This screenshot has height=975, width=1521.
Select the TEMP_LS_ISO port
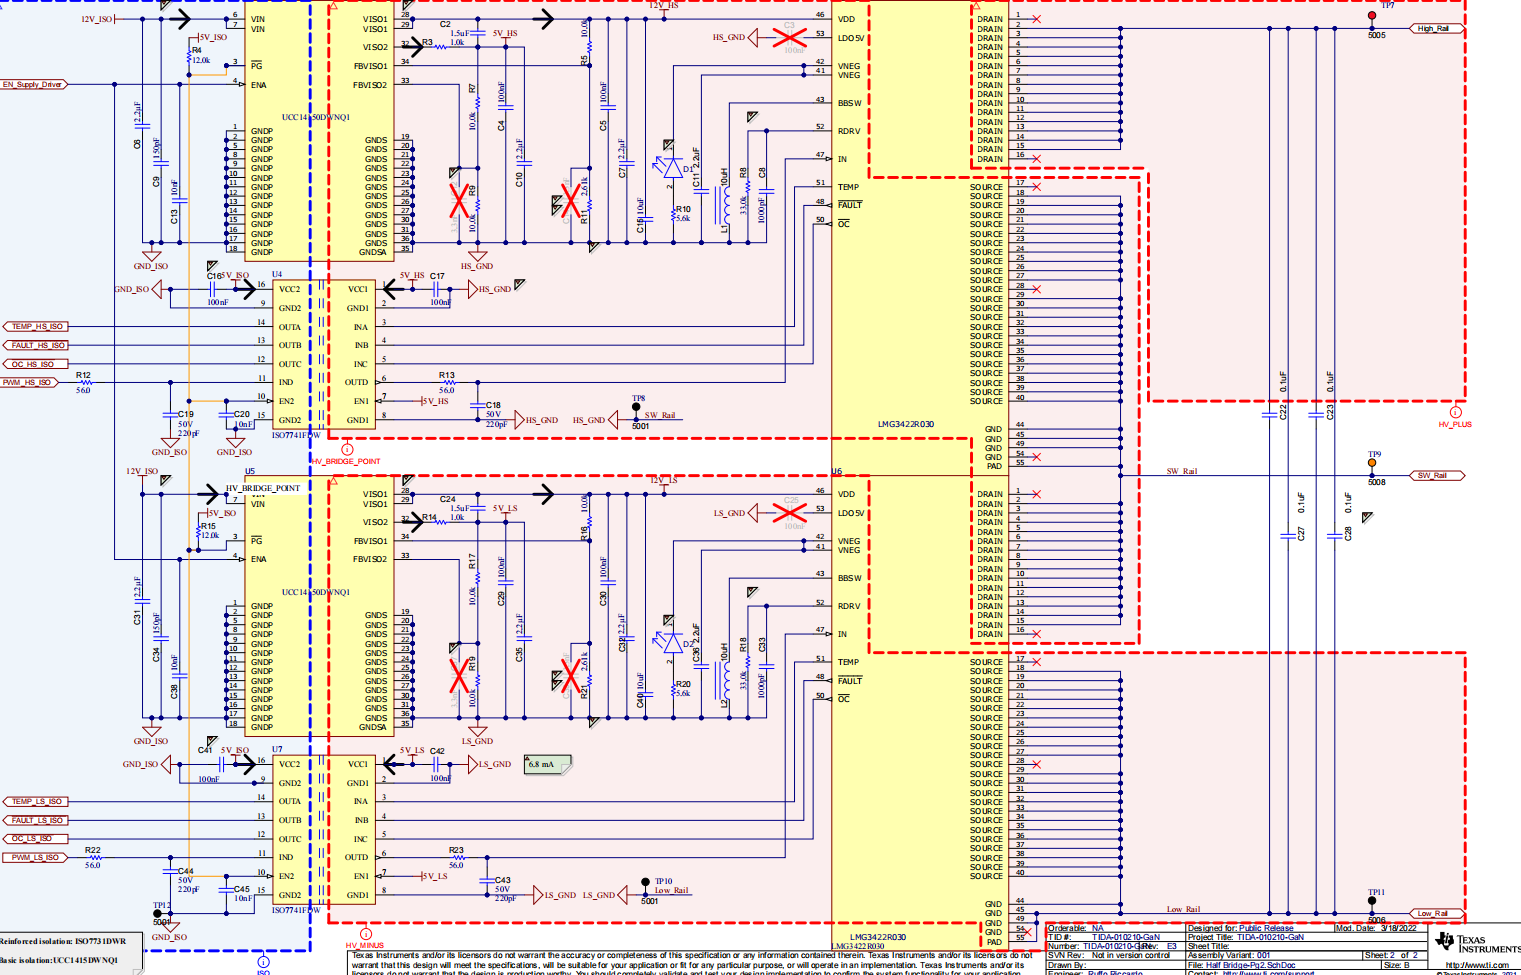(36, 802)
